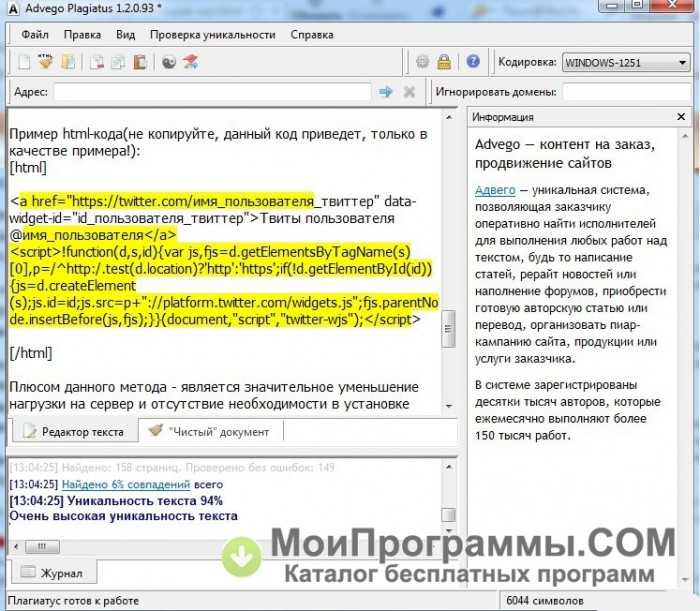Follow the Адвего link in Информация panel
This screenshot has height=611, width=700.
click(495, 190)
